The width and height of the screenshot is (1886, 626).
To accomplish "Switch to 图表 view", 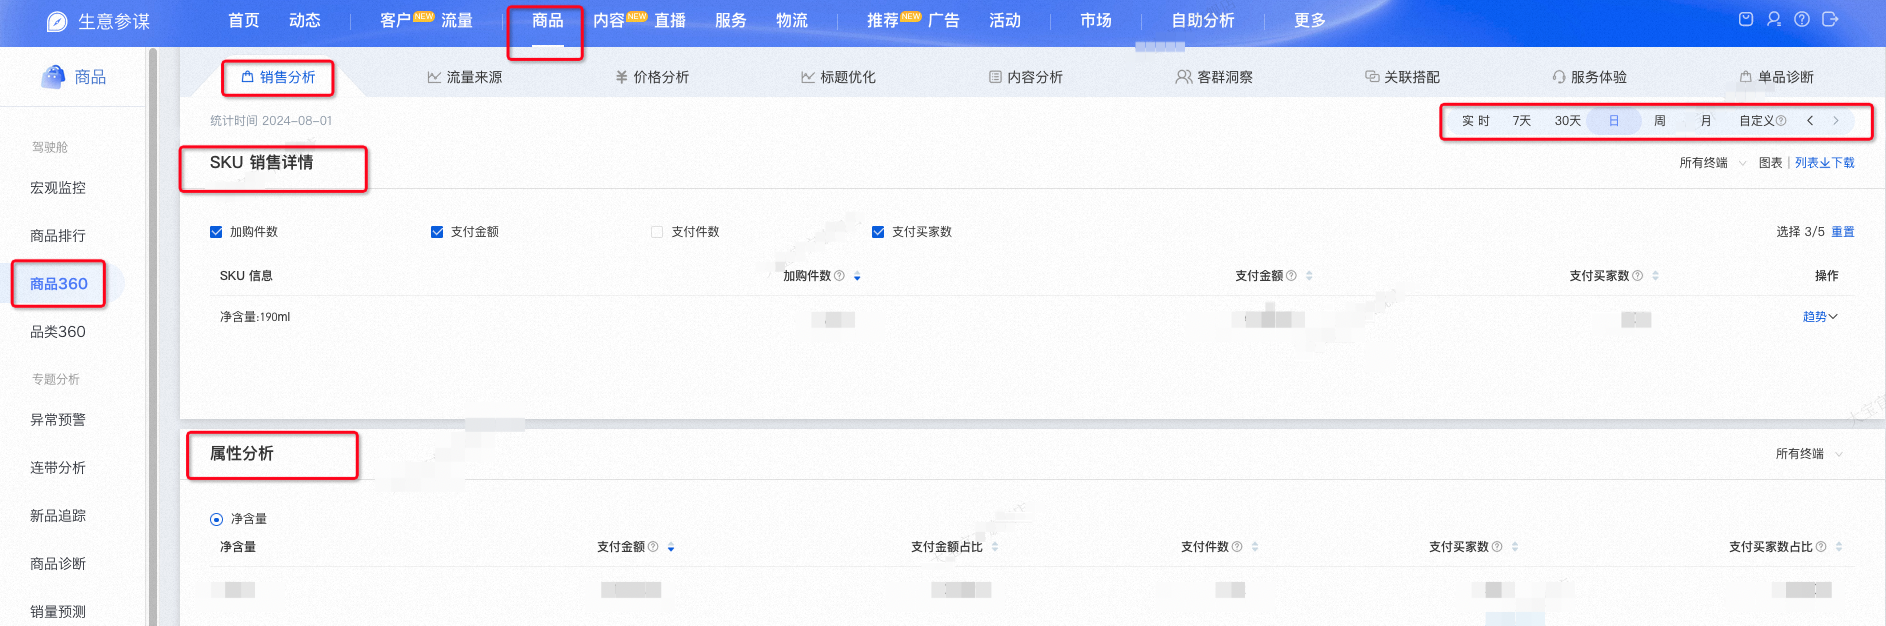I will (x=1770, y=163).
